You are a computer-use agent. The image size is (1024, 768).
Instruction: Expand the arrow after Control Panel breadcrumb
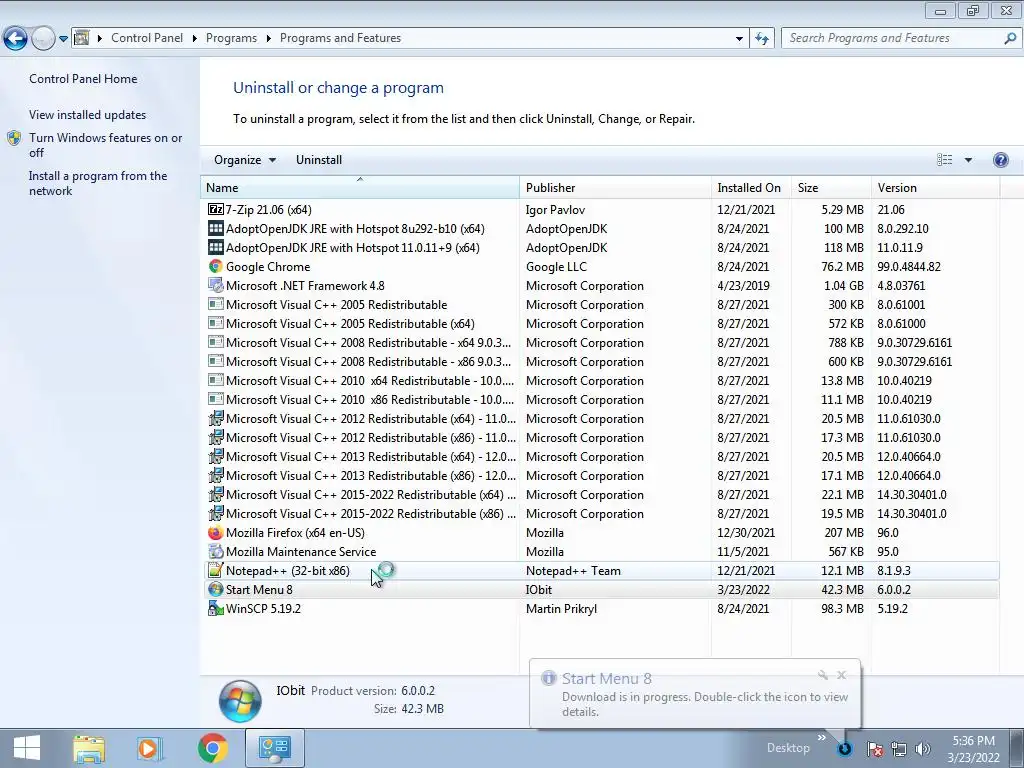coord(195,39)
